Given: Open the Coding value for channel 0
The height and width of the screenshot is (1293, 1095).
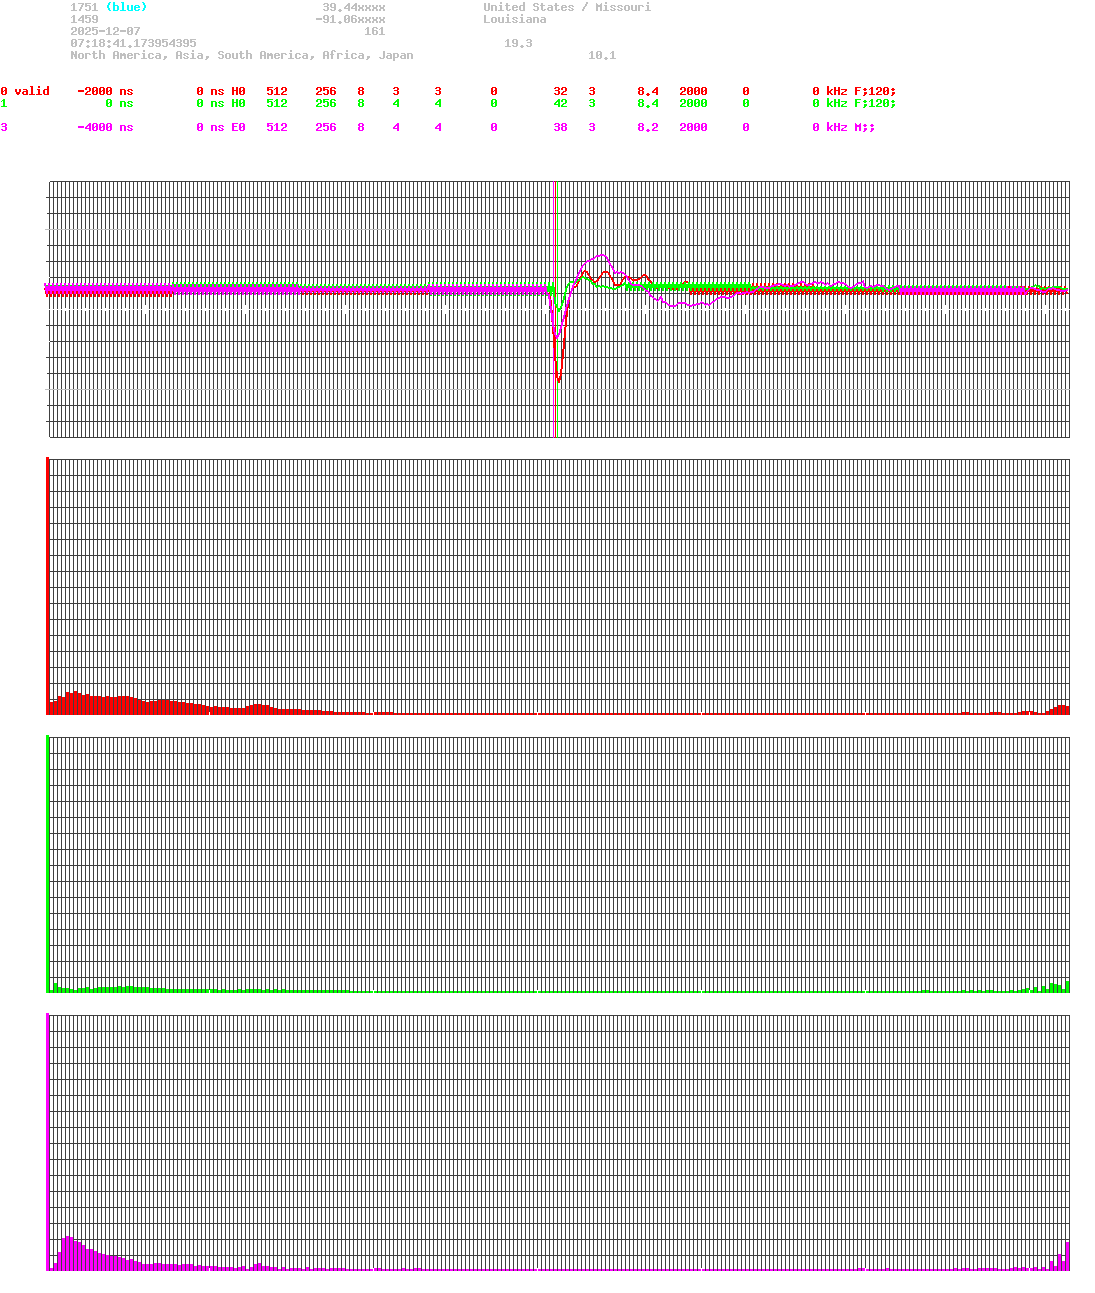Looking at the screenshot, I should pos(593,91).
